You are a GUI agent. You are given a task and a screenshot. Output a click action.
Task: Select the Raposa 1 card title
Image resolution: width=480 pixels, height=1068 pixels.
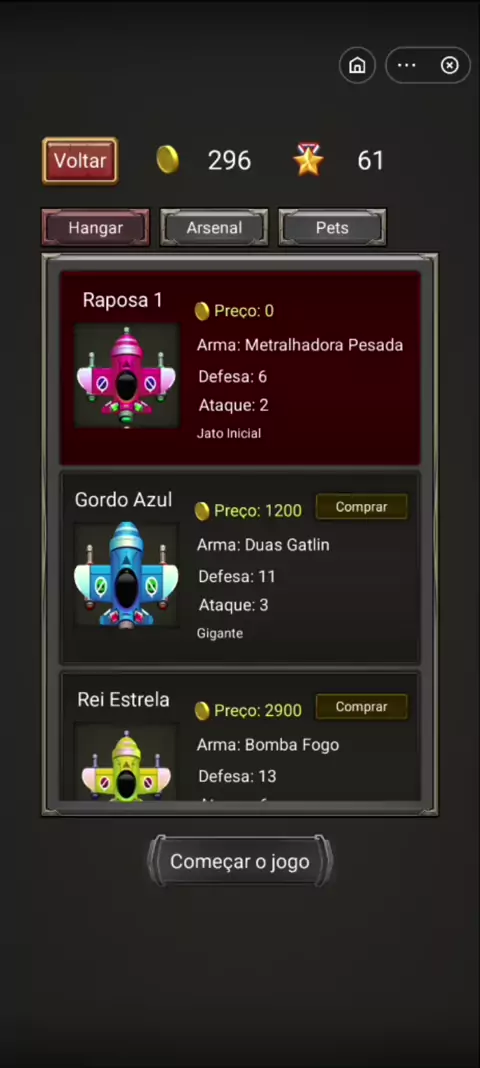click(x=123, y=300)
